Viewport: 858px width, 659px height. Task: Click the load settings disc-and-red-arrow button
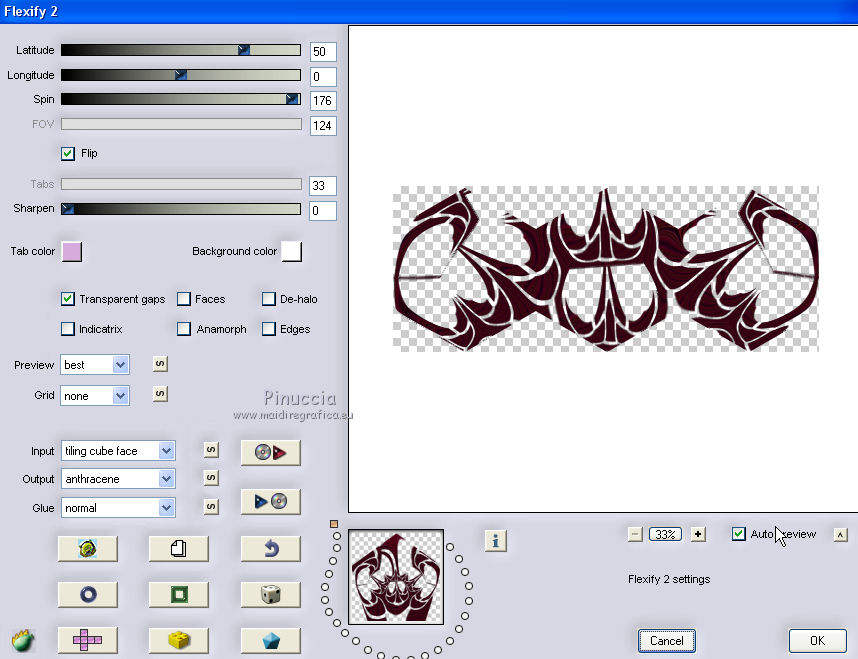[x=271, y=453]
